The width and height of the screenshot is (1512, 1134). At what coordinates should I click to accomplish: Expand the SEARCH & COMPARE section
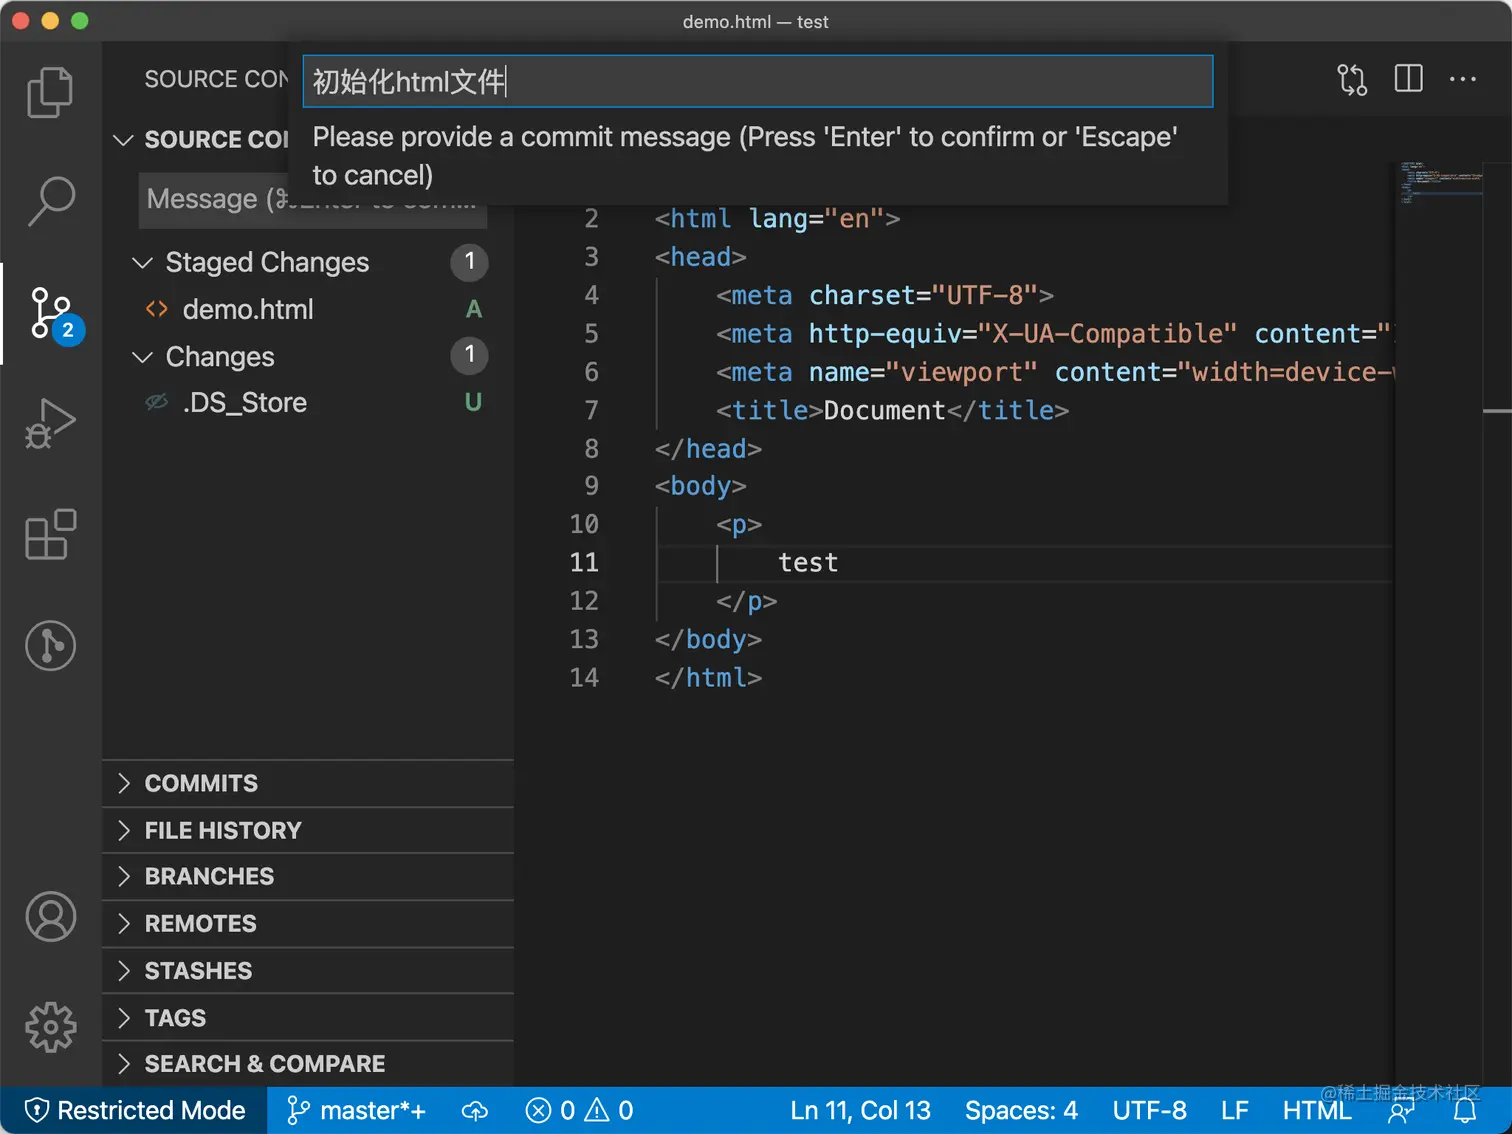point(308,1063)
